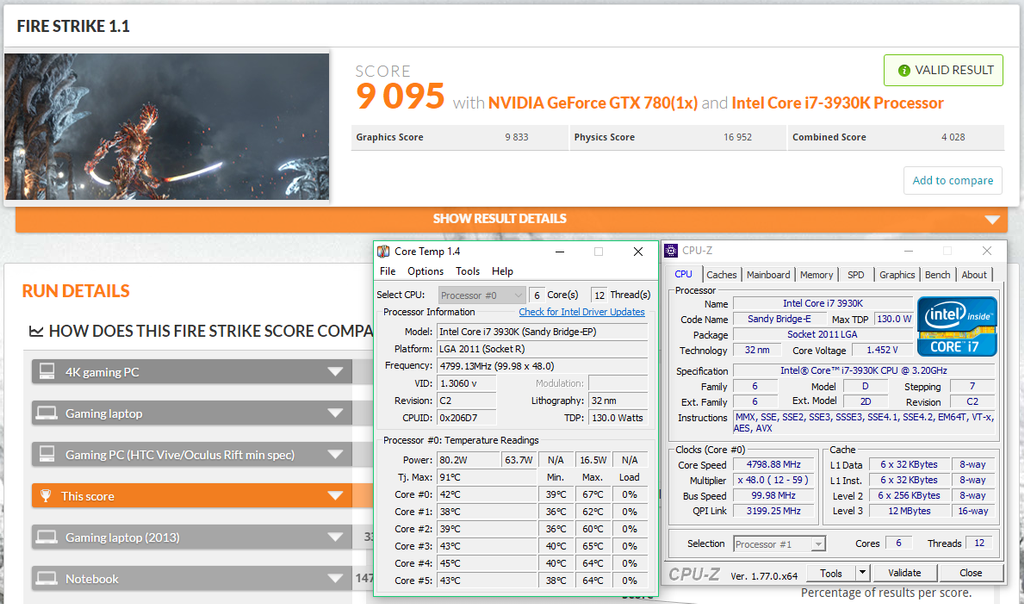Click the white arrow on the Show Result Details bar
The image size is (1024, 604).
tap(993, 219)
